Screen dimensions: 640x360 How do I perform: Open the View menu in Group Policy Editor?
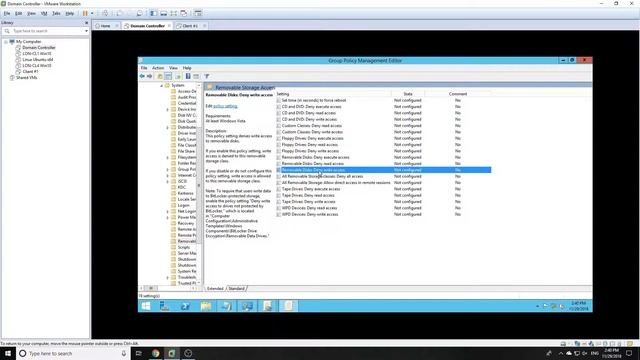(x=173, y=68)
